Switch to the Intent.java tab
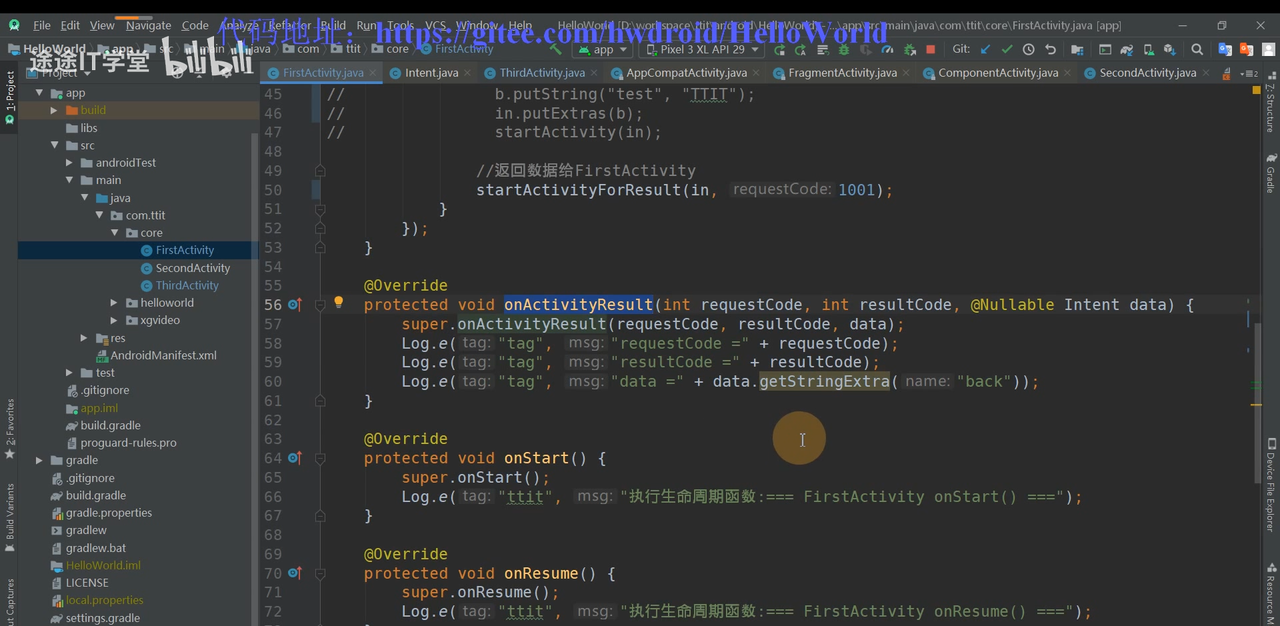 pyautogui.click(x=431, y=73)
